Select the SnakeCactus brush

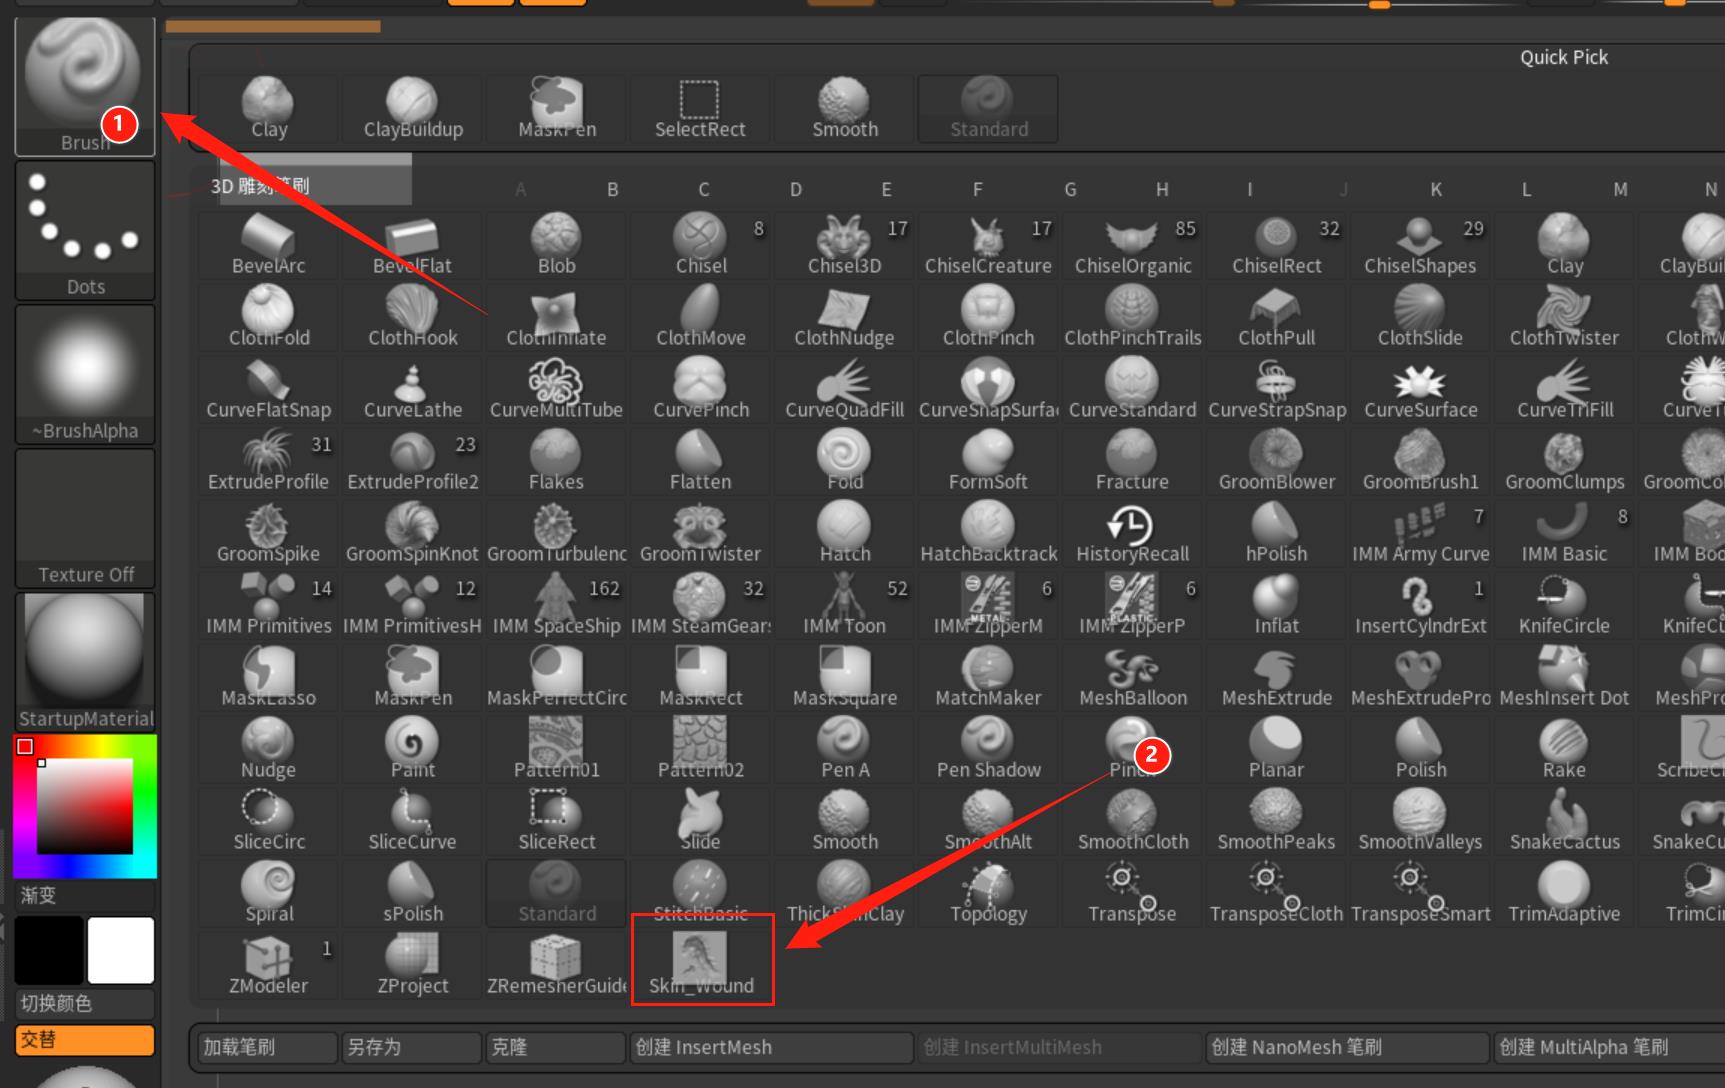1564,821
